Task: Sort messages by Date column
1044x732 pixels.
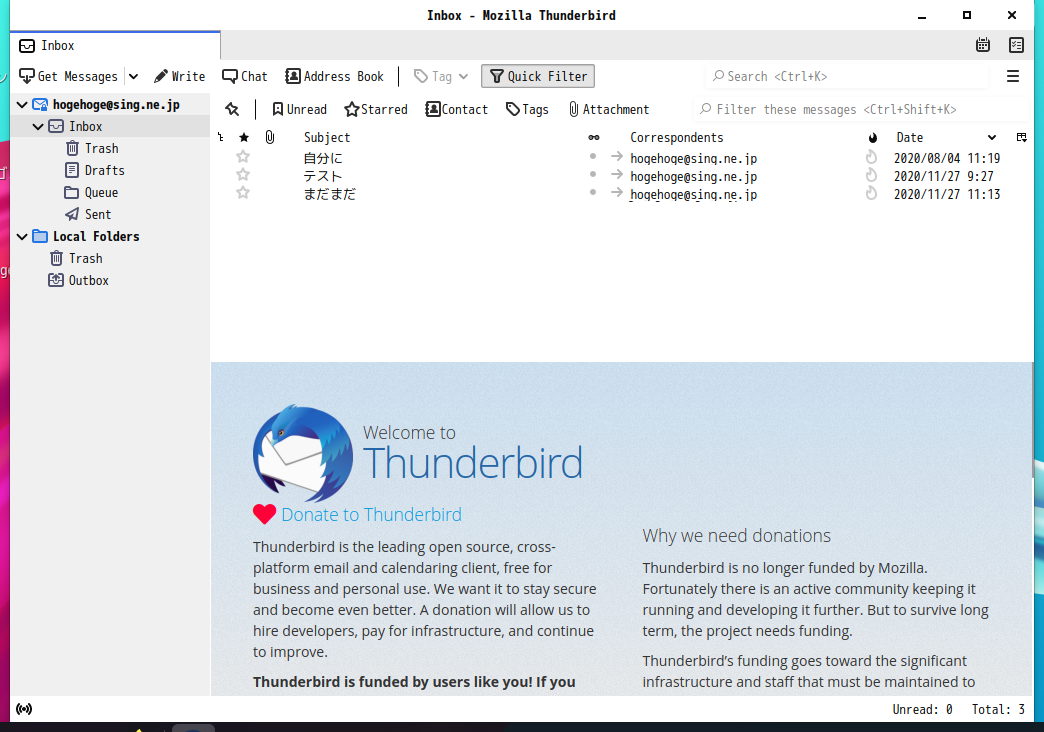Action: 910,137
